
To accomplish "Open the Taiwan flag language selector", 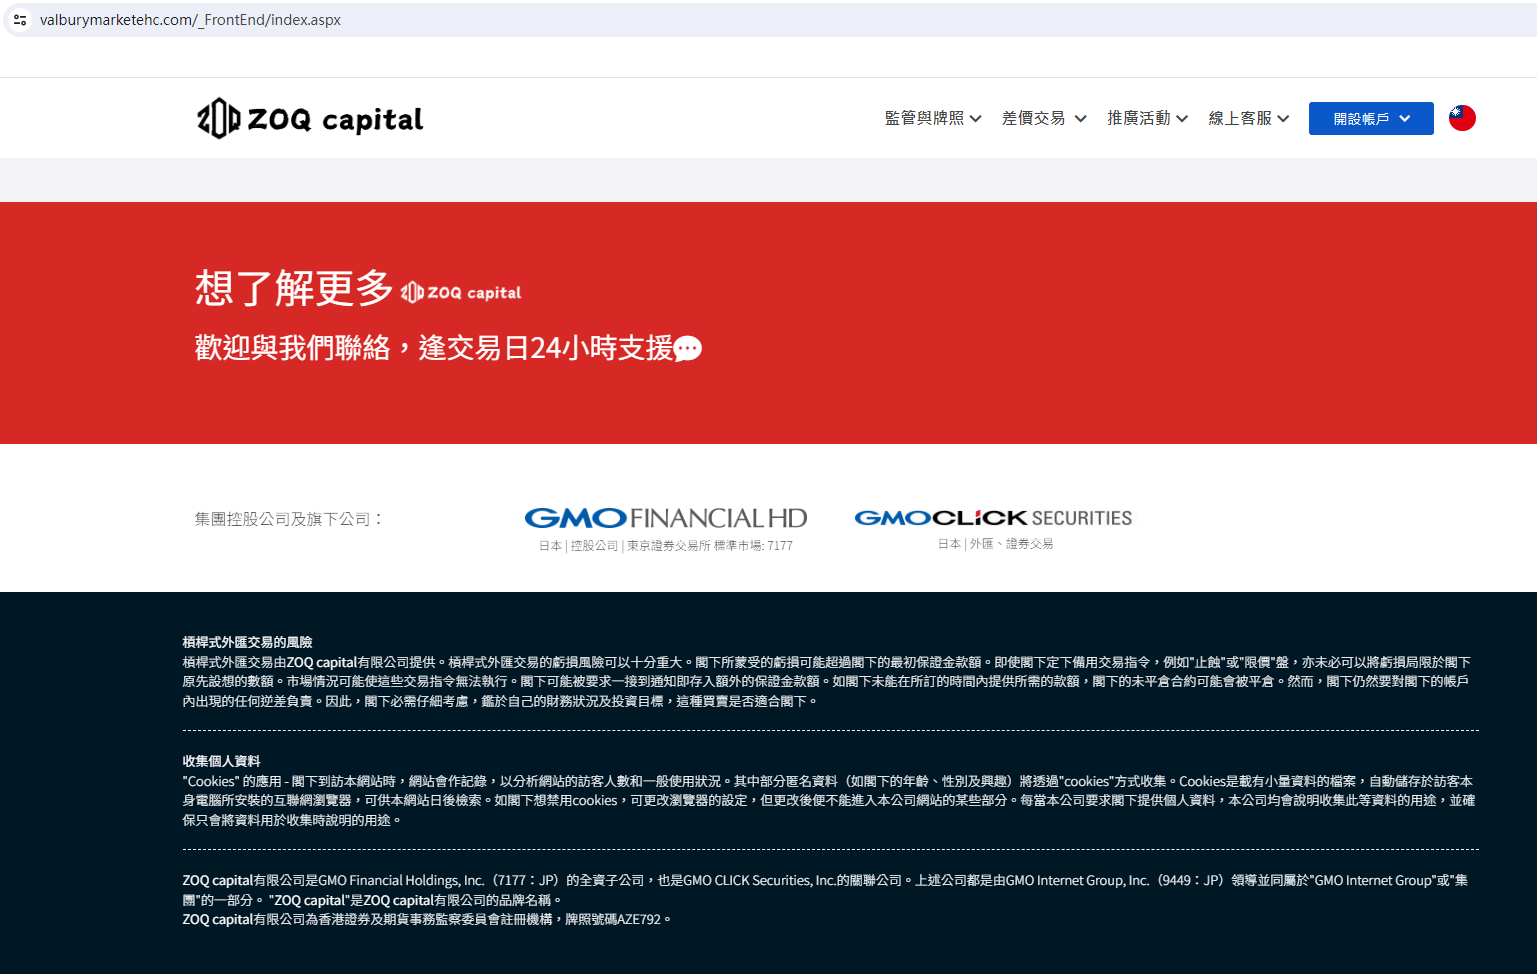I will [x=1462, y=118].
